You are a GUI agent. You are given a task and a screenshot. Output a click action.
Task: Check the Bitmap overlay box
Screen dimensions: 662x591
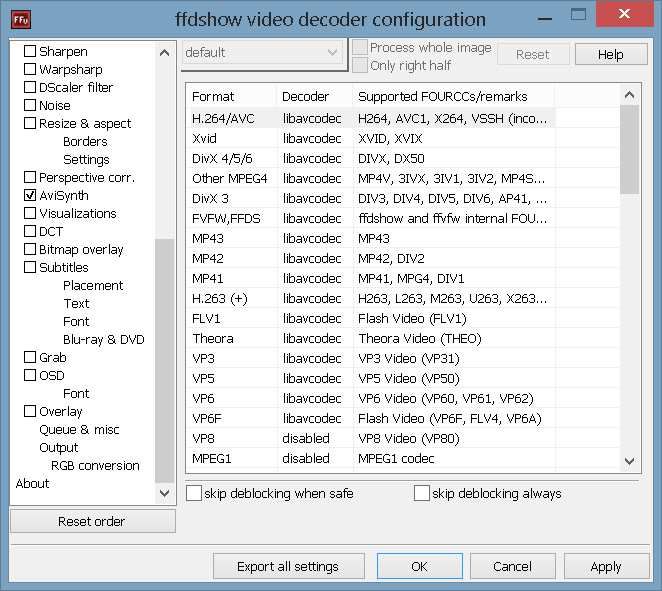coord(30,249)
